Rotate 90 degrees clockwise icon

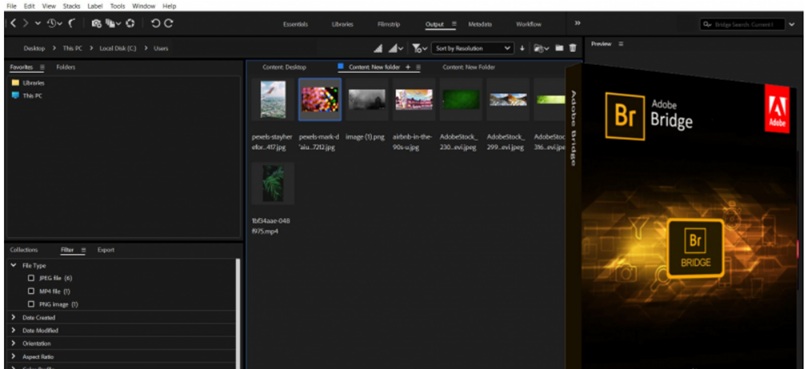tap(169, 23)
